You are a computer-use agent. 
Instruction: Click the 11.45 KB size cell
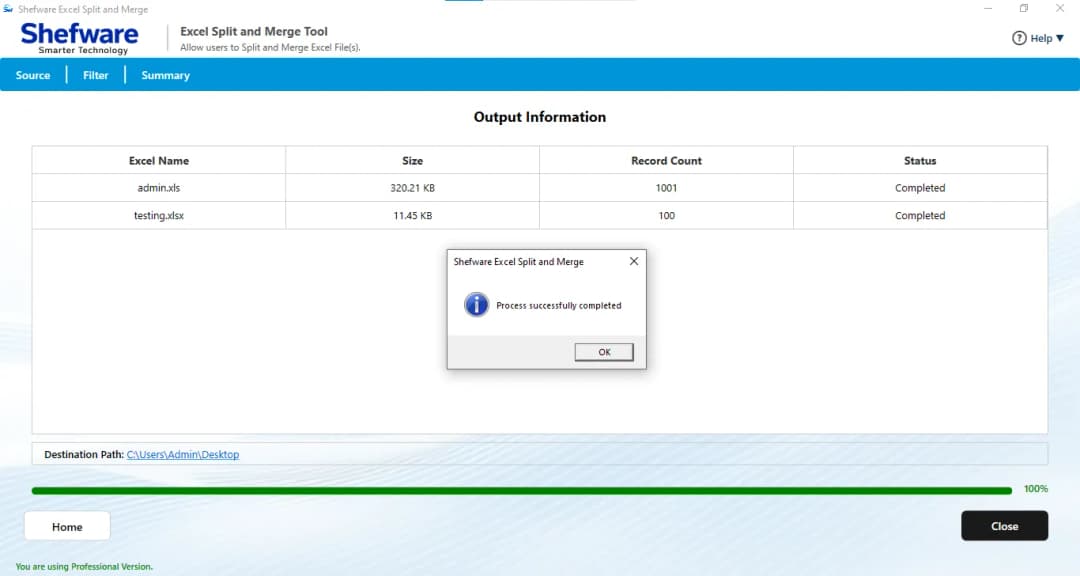point(413,215)
